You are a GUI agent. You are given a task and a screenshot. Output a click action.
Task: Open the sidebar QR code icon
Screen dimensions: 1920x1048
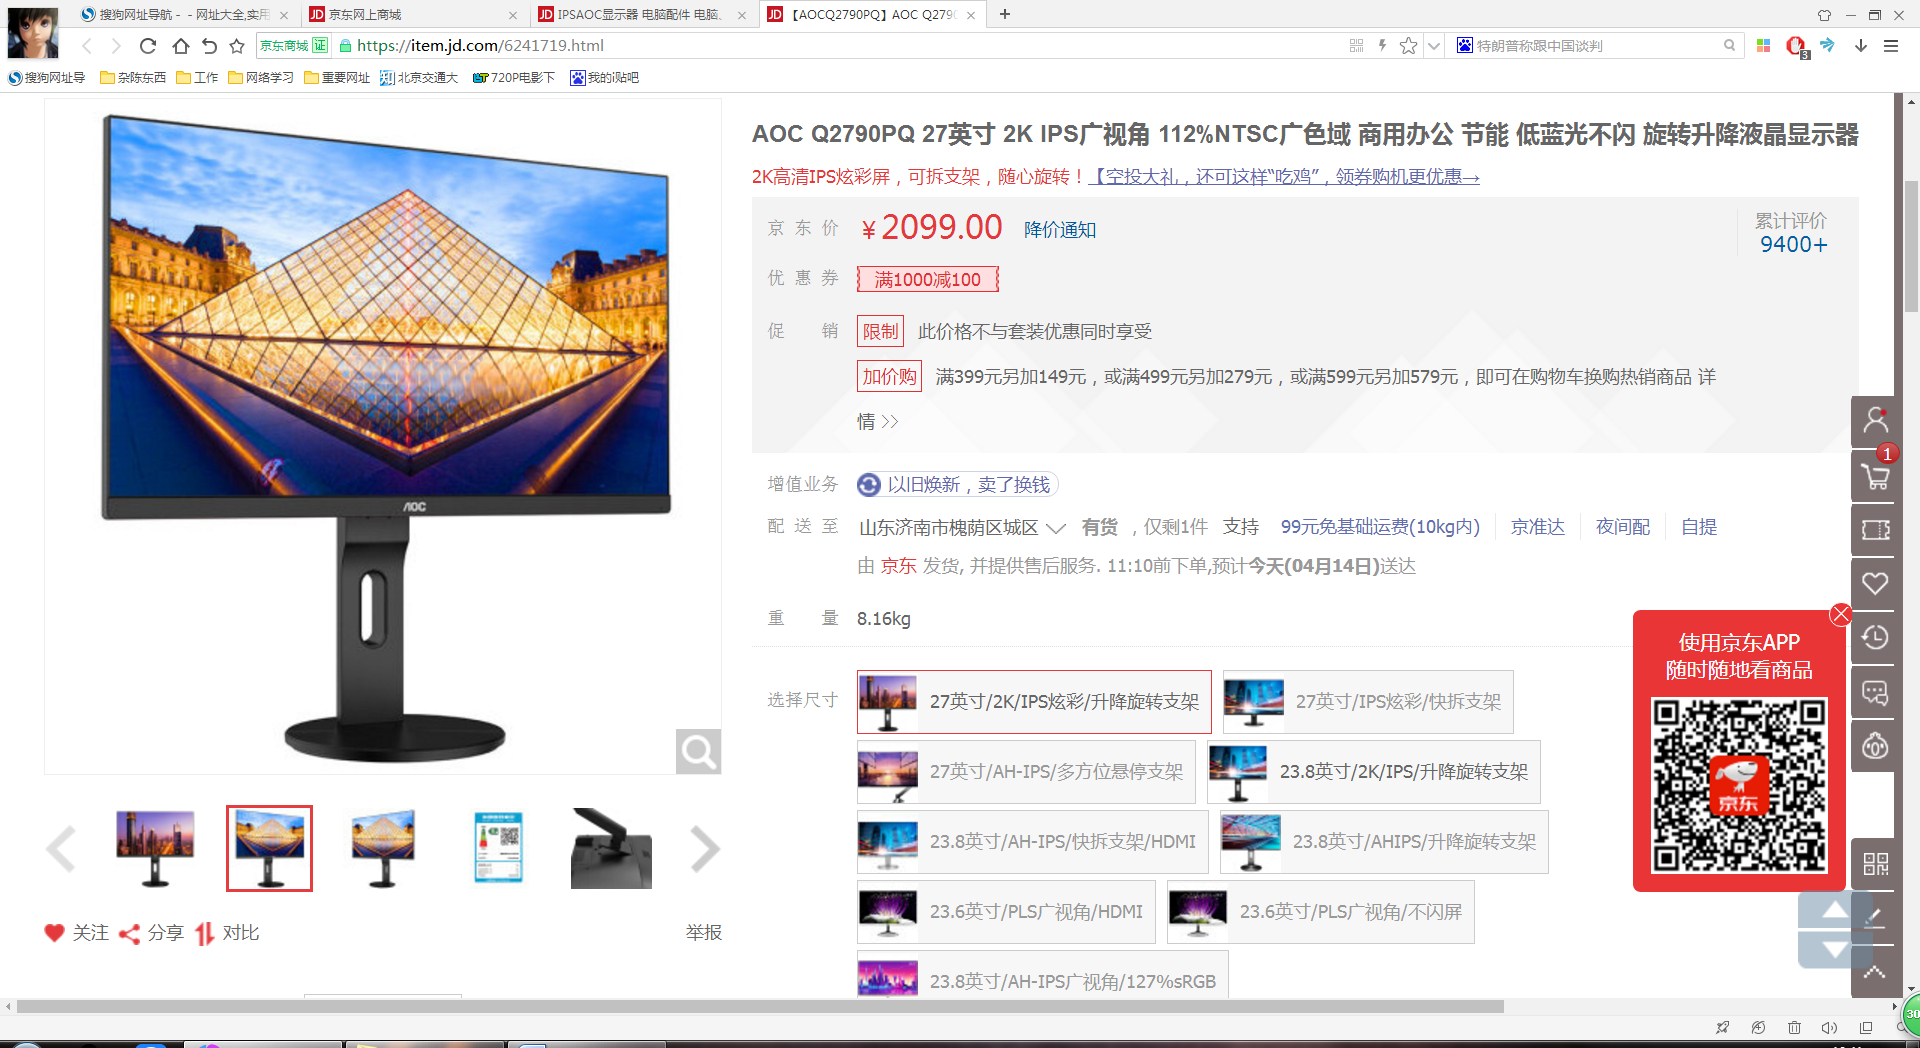click(x=1875, y=864)
